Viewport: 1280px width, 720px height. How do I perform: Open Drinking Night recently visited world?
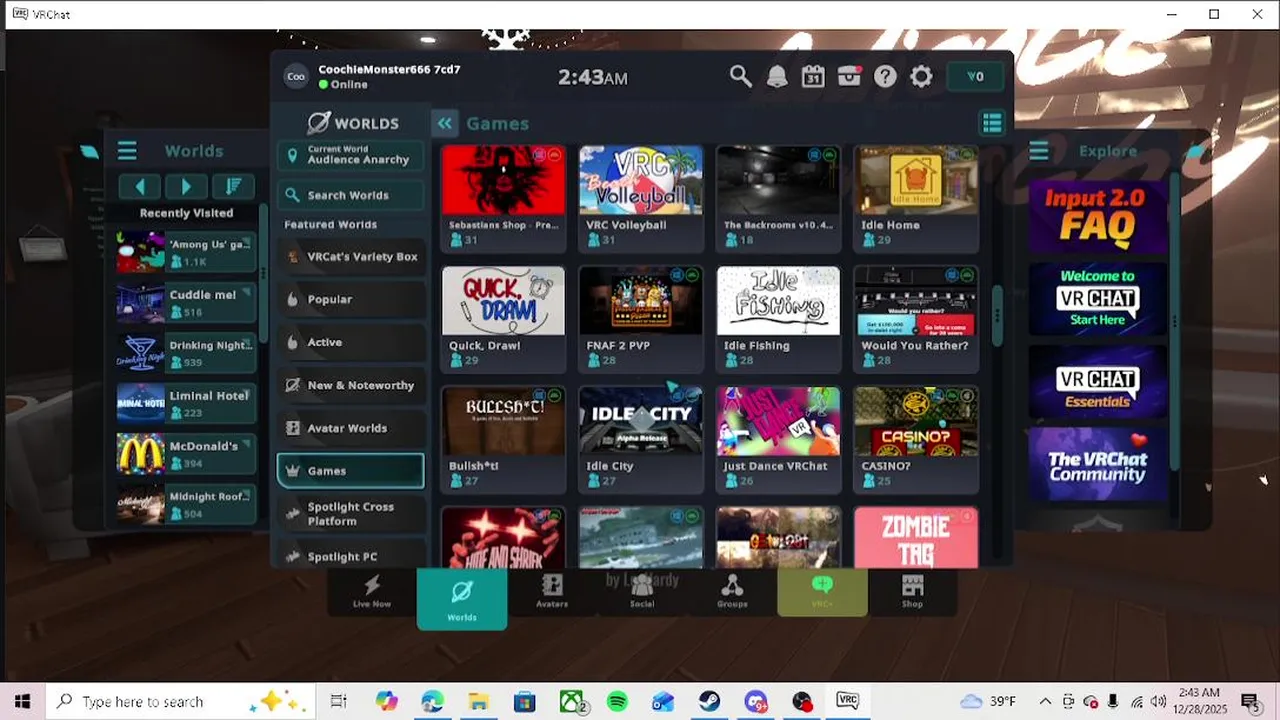186,353
